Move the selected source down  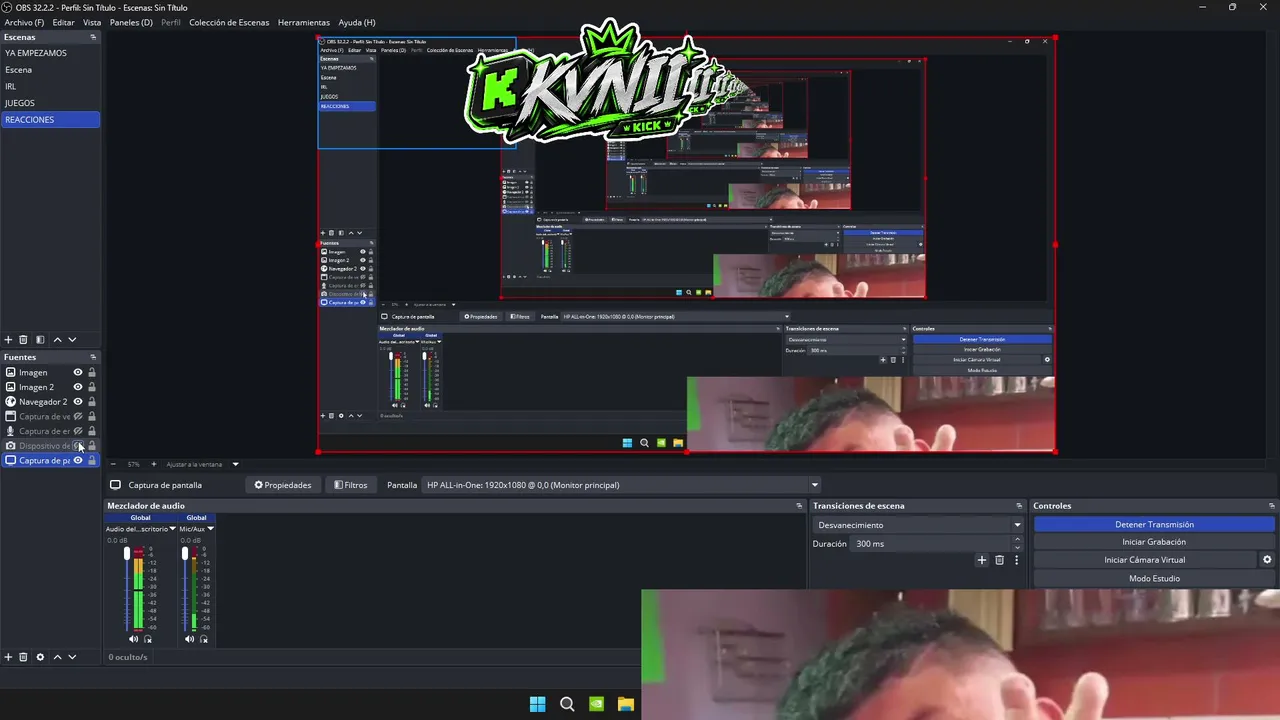click(72, 657)
